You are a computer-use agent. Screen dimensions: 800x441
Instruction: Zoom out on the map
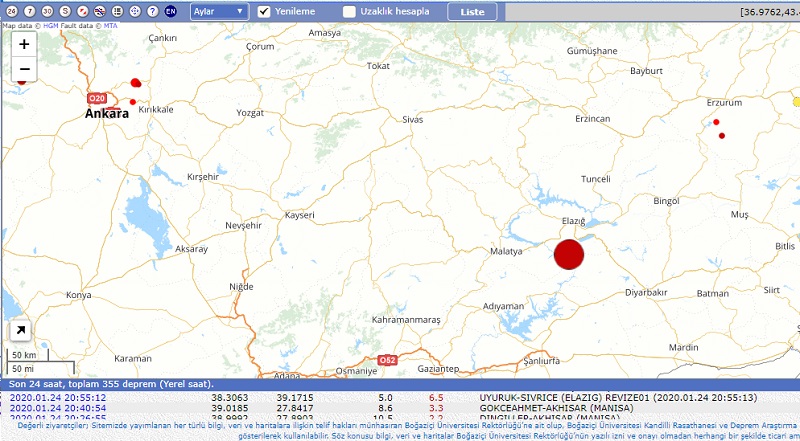(x=24, y=69)
